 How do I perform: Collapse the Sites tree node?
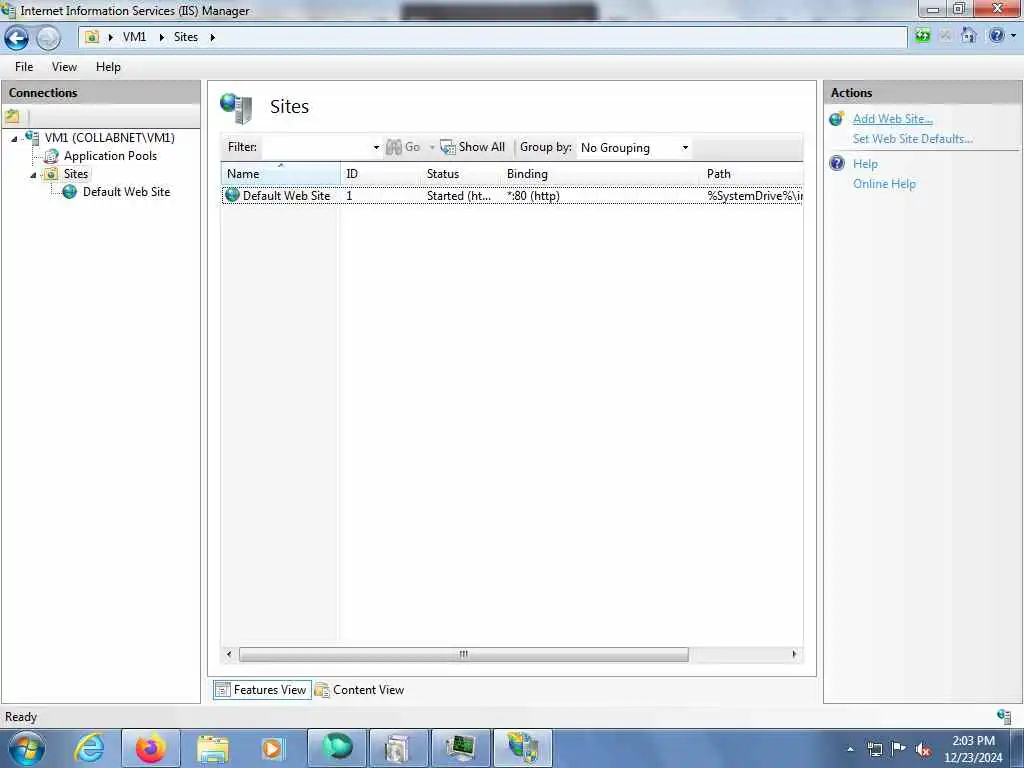point(33,175)
